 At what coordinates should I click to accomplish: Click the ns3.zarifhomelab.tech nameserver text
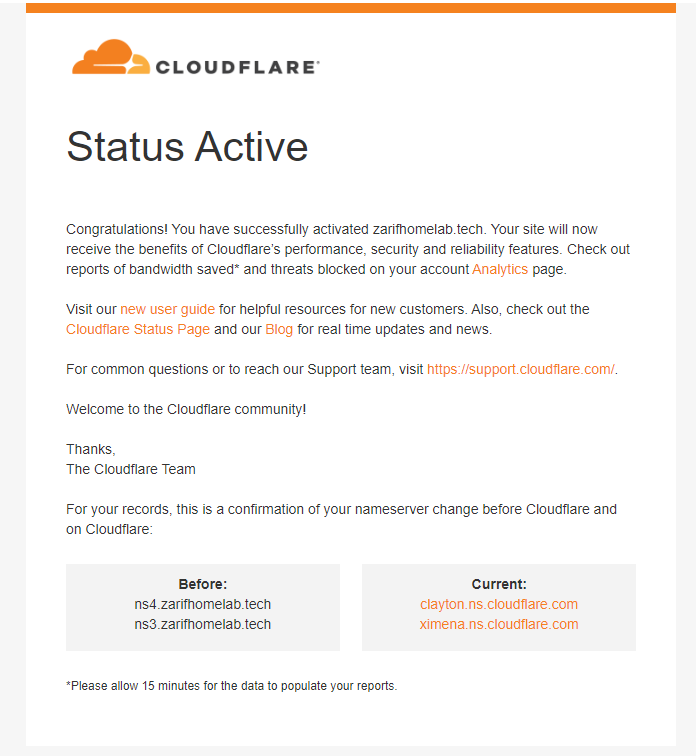[203, 624]
